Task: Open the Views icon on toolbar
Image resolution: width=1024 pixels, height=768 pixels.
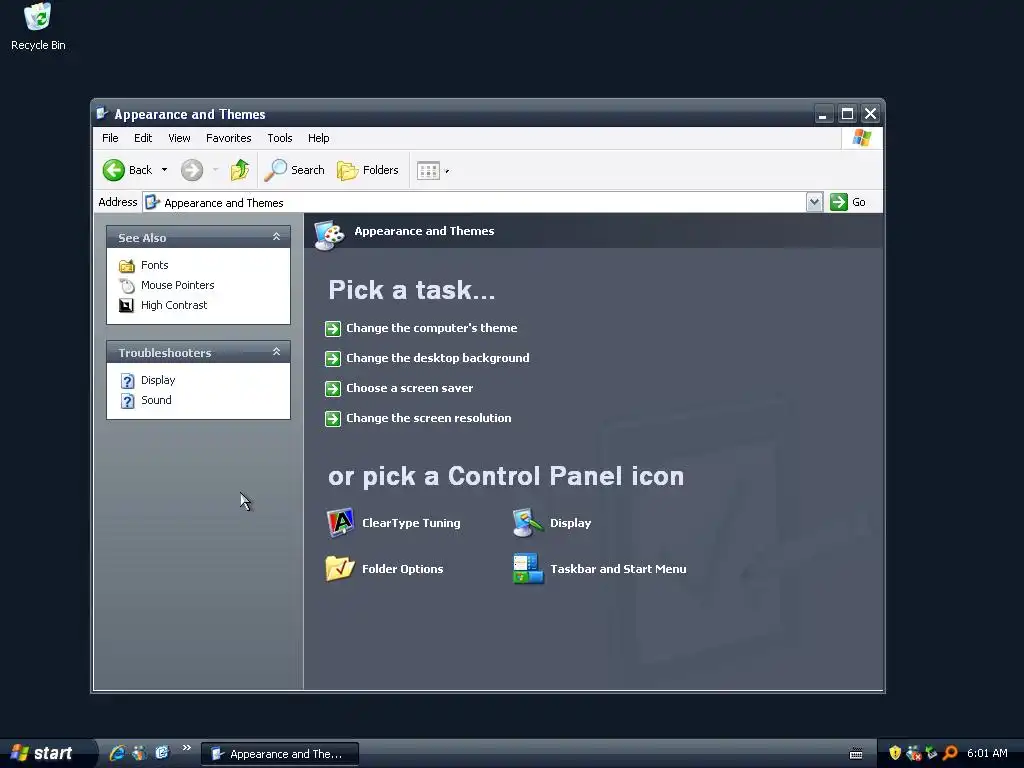Action: [x=428, y=170]
